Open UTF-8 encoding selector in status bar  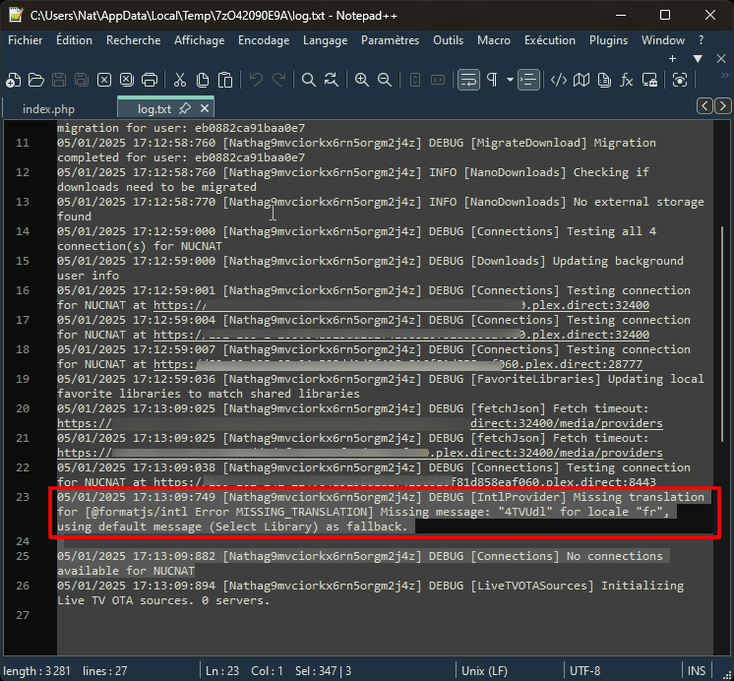[585, 671]
